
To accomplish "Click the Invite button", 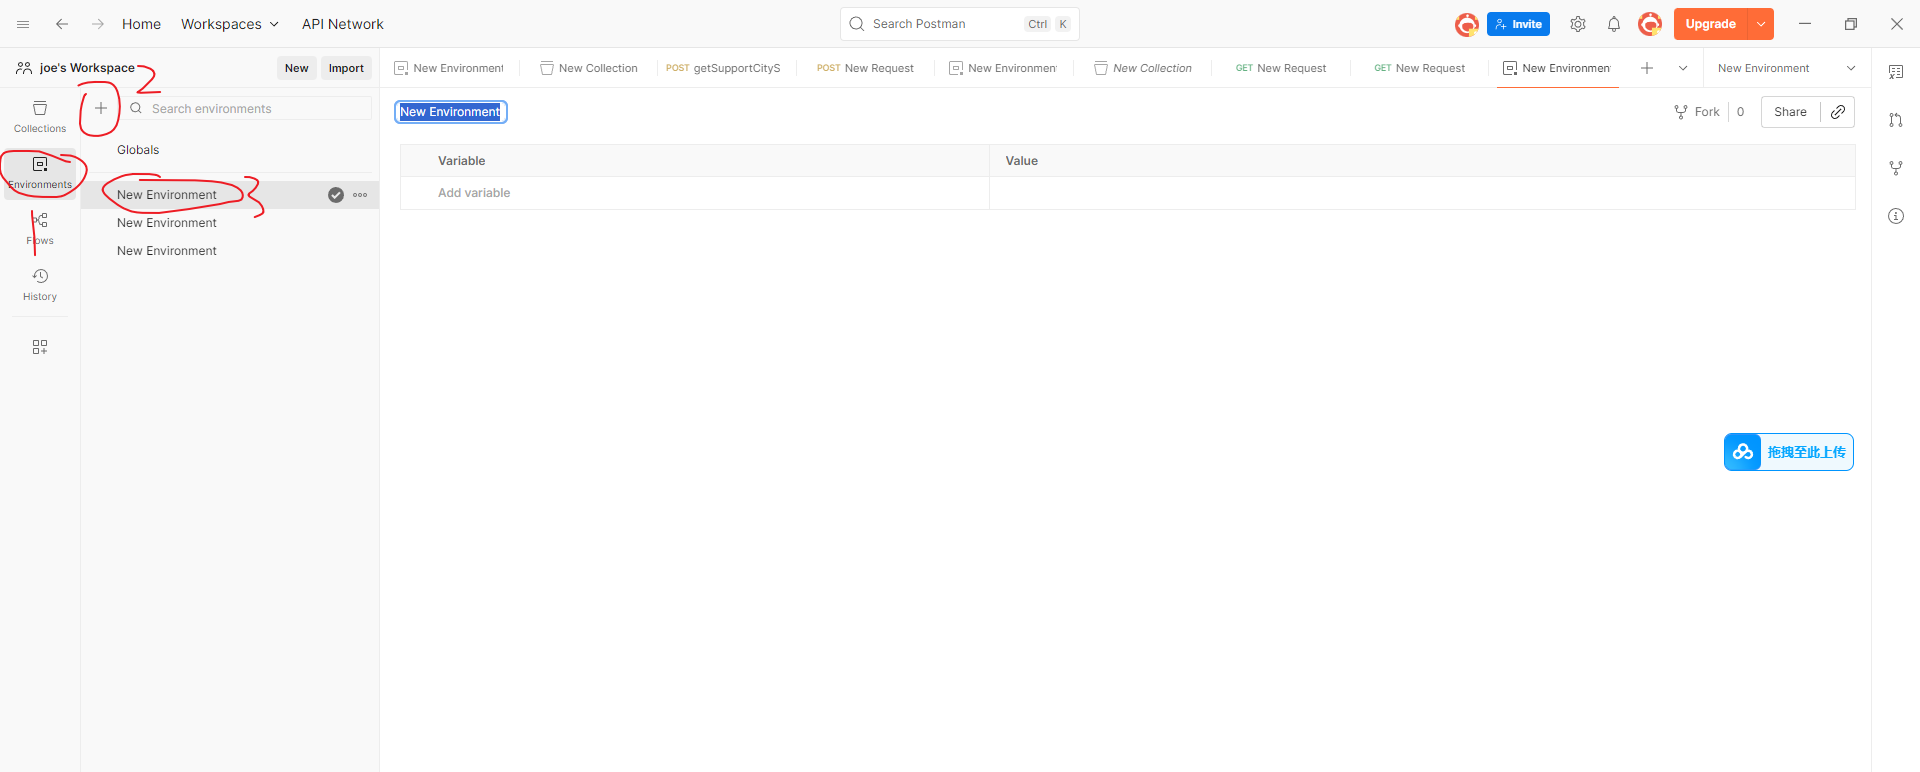I will click(x=1518, y=24).
